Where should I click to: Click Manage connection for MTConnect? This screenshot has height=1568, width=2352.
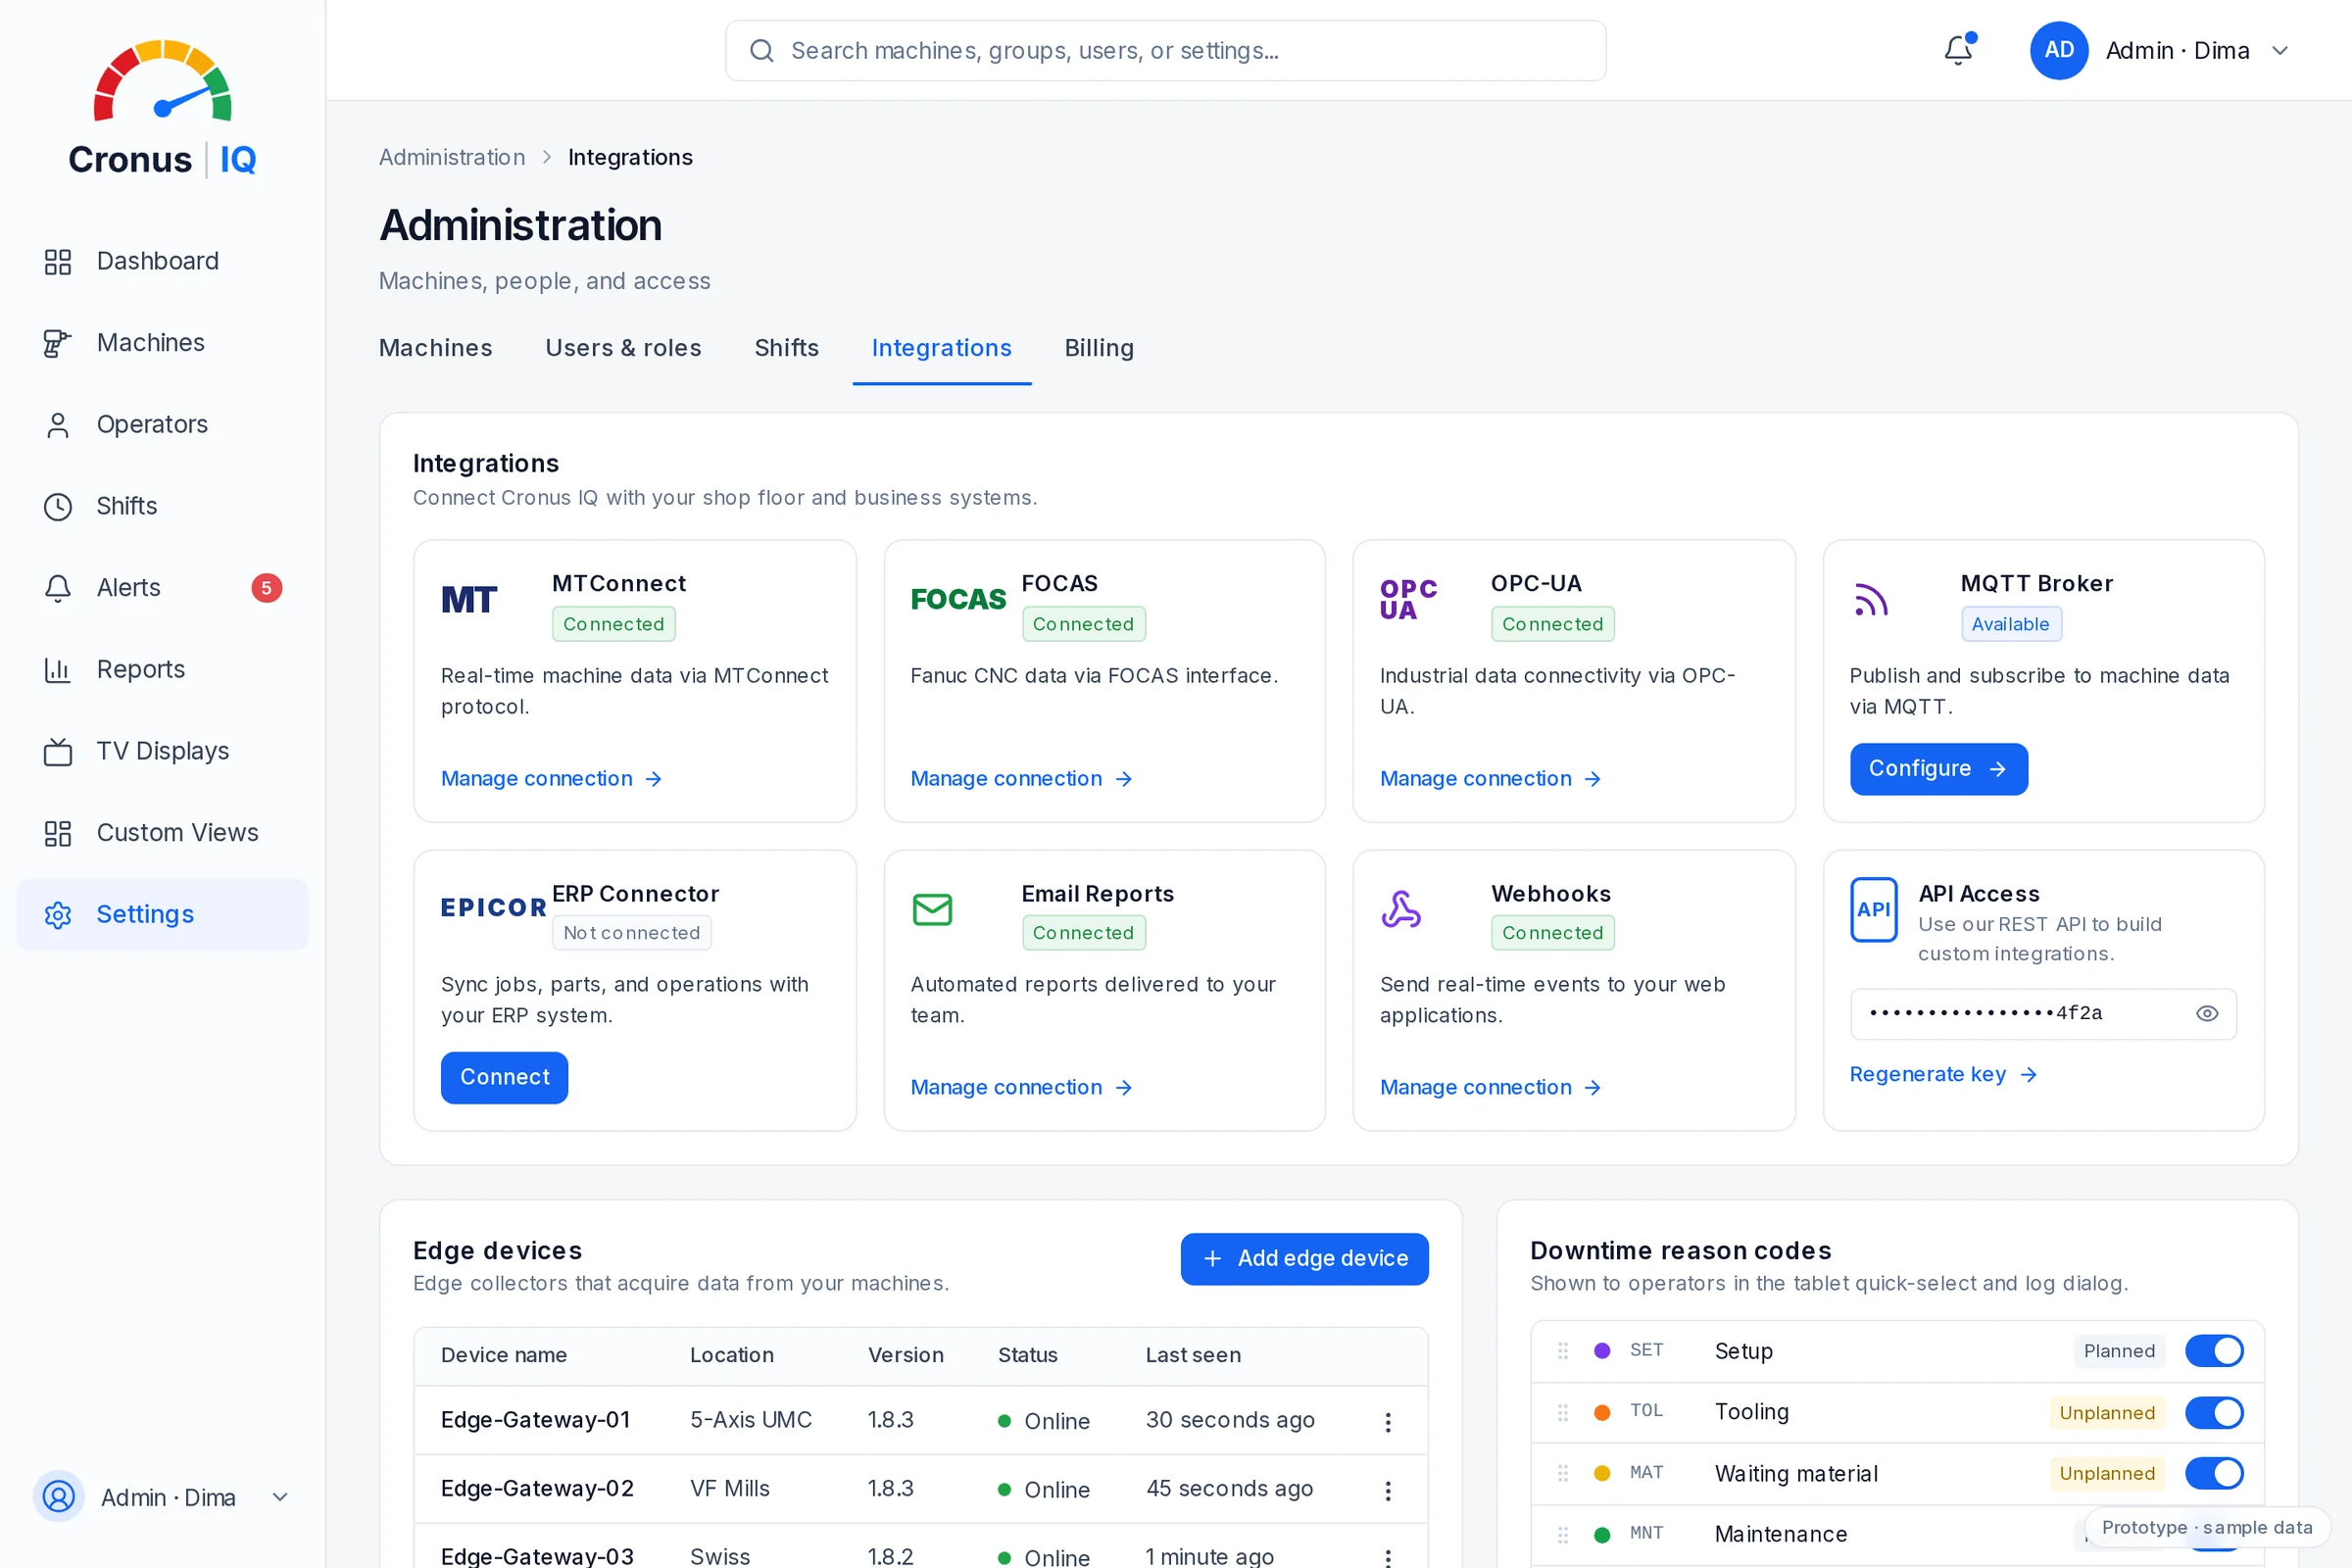(551, 779)
